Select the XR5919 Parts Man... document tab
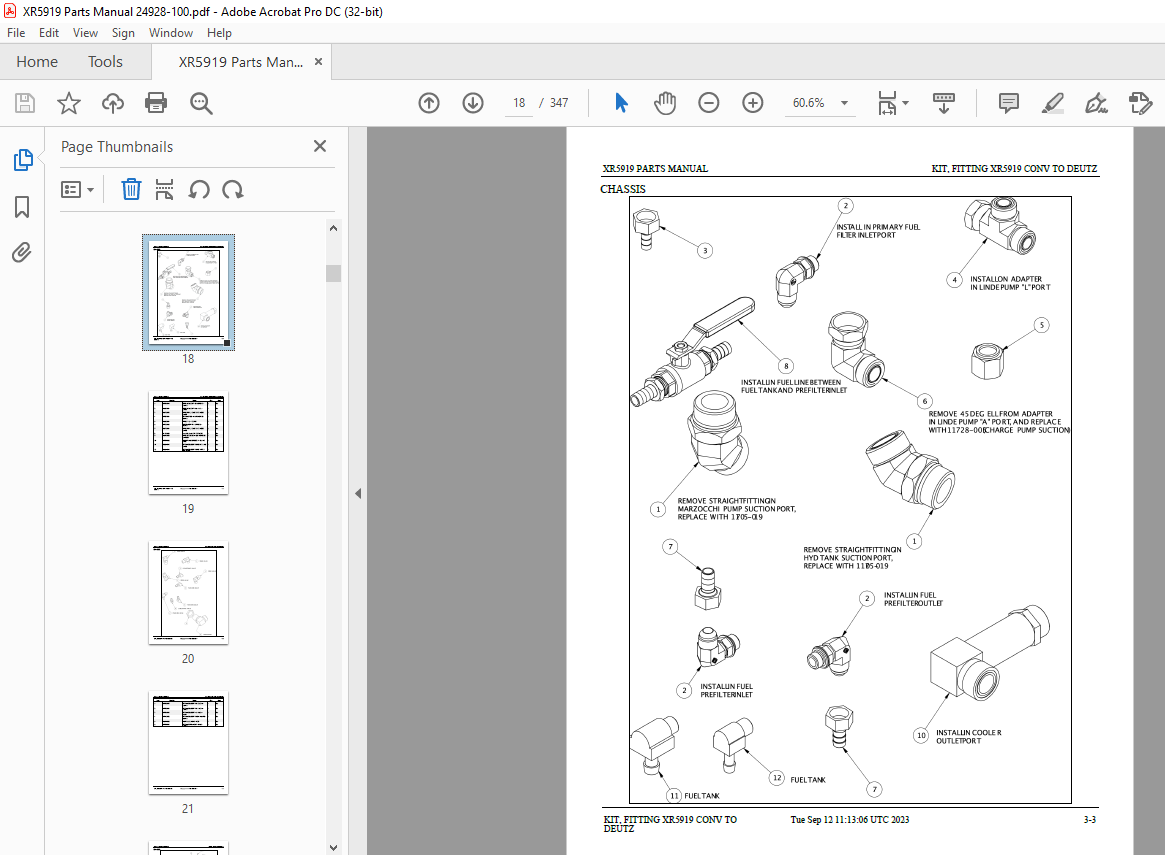The width and height of the screenshot is (1165, 855). [241, 62]
